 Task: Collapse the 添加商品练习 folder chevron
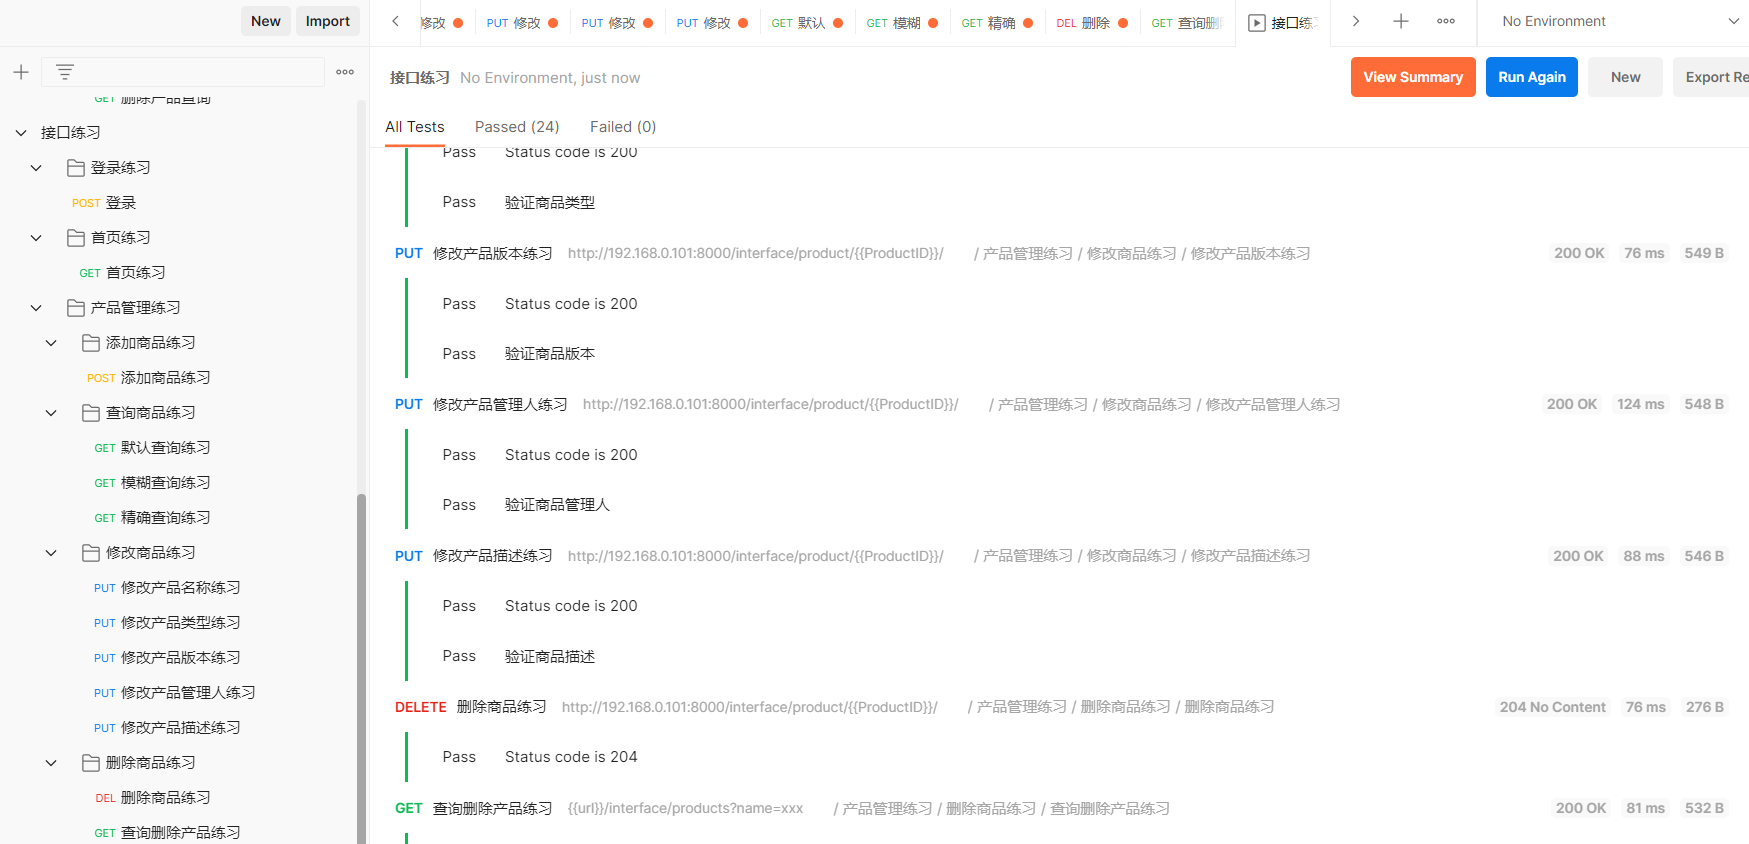[x=51, y=343]
